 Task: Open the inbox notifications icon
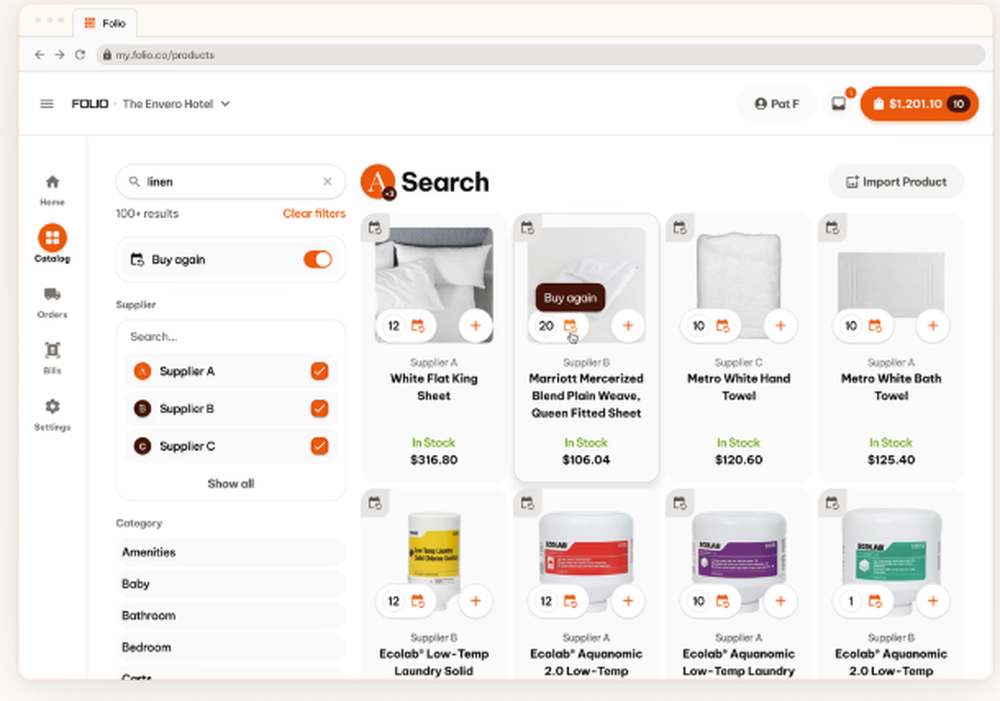click(839, 103)
